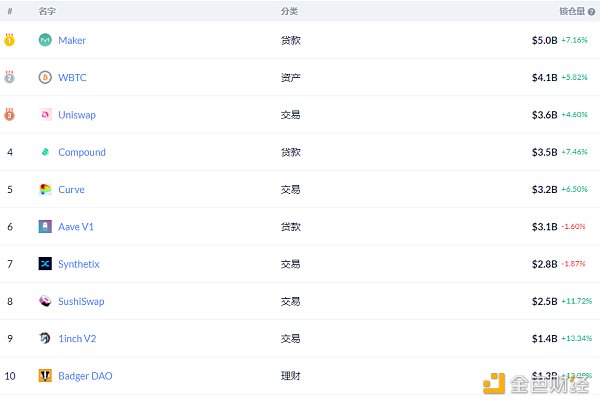
Task: Click the 名字 column header
Action: click(47, 11)
